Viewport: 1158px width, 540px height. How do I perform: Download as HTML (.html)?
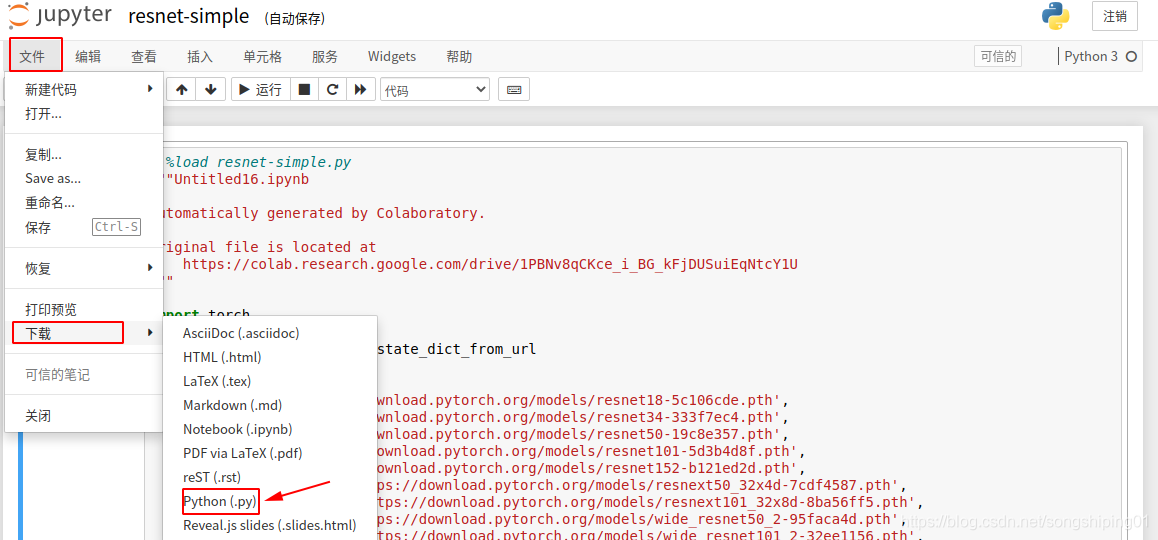coord(270,357)
